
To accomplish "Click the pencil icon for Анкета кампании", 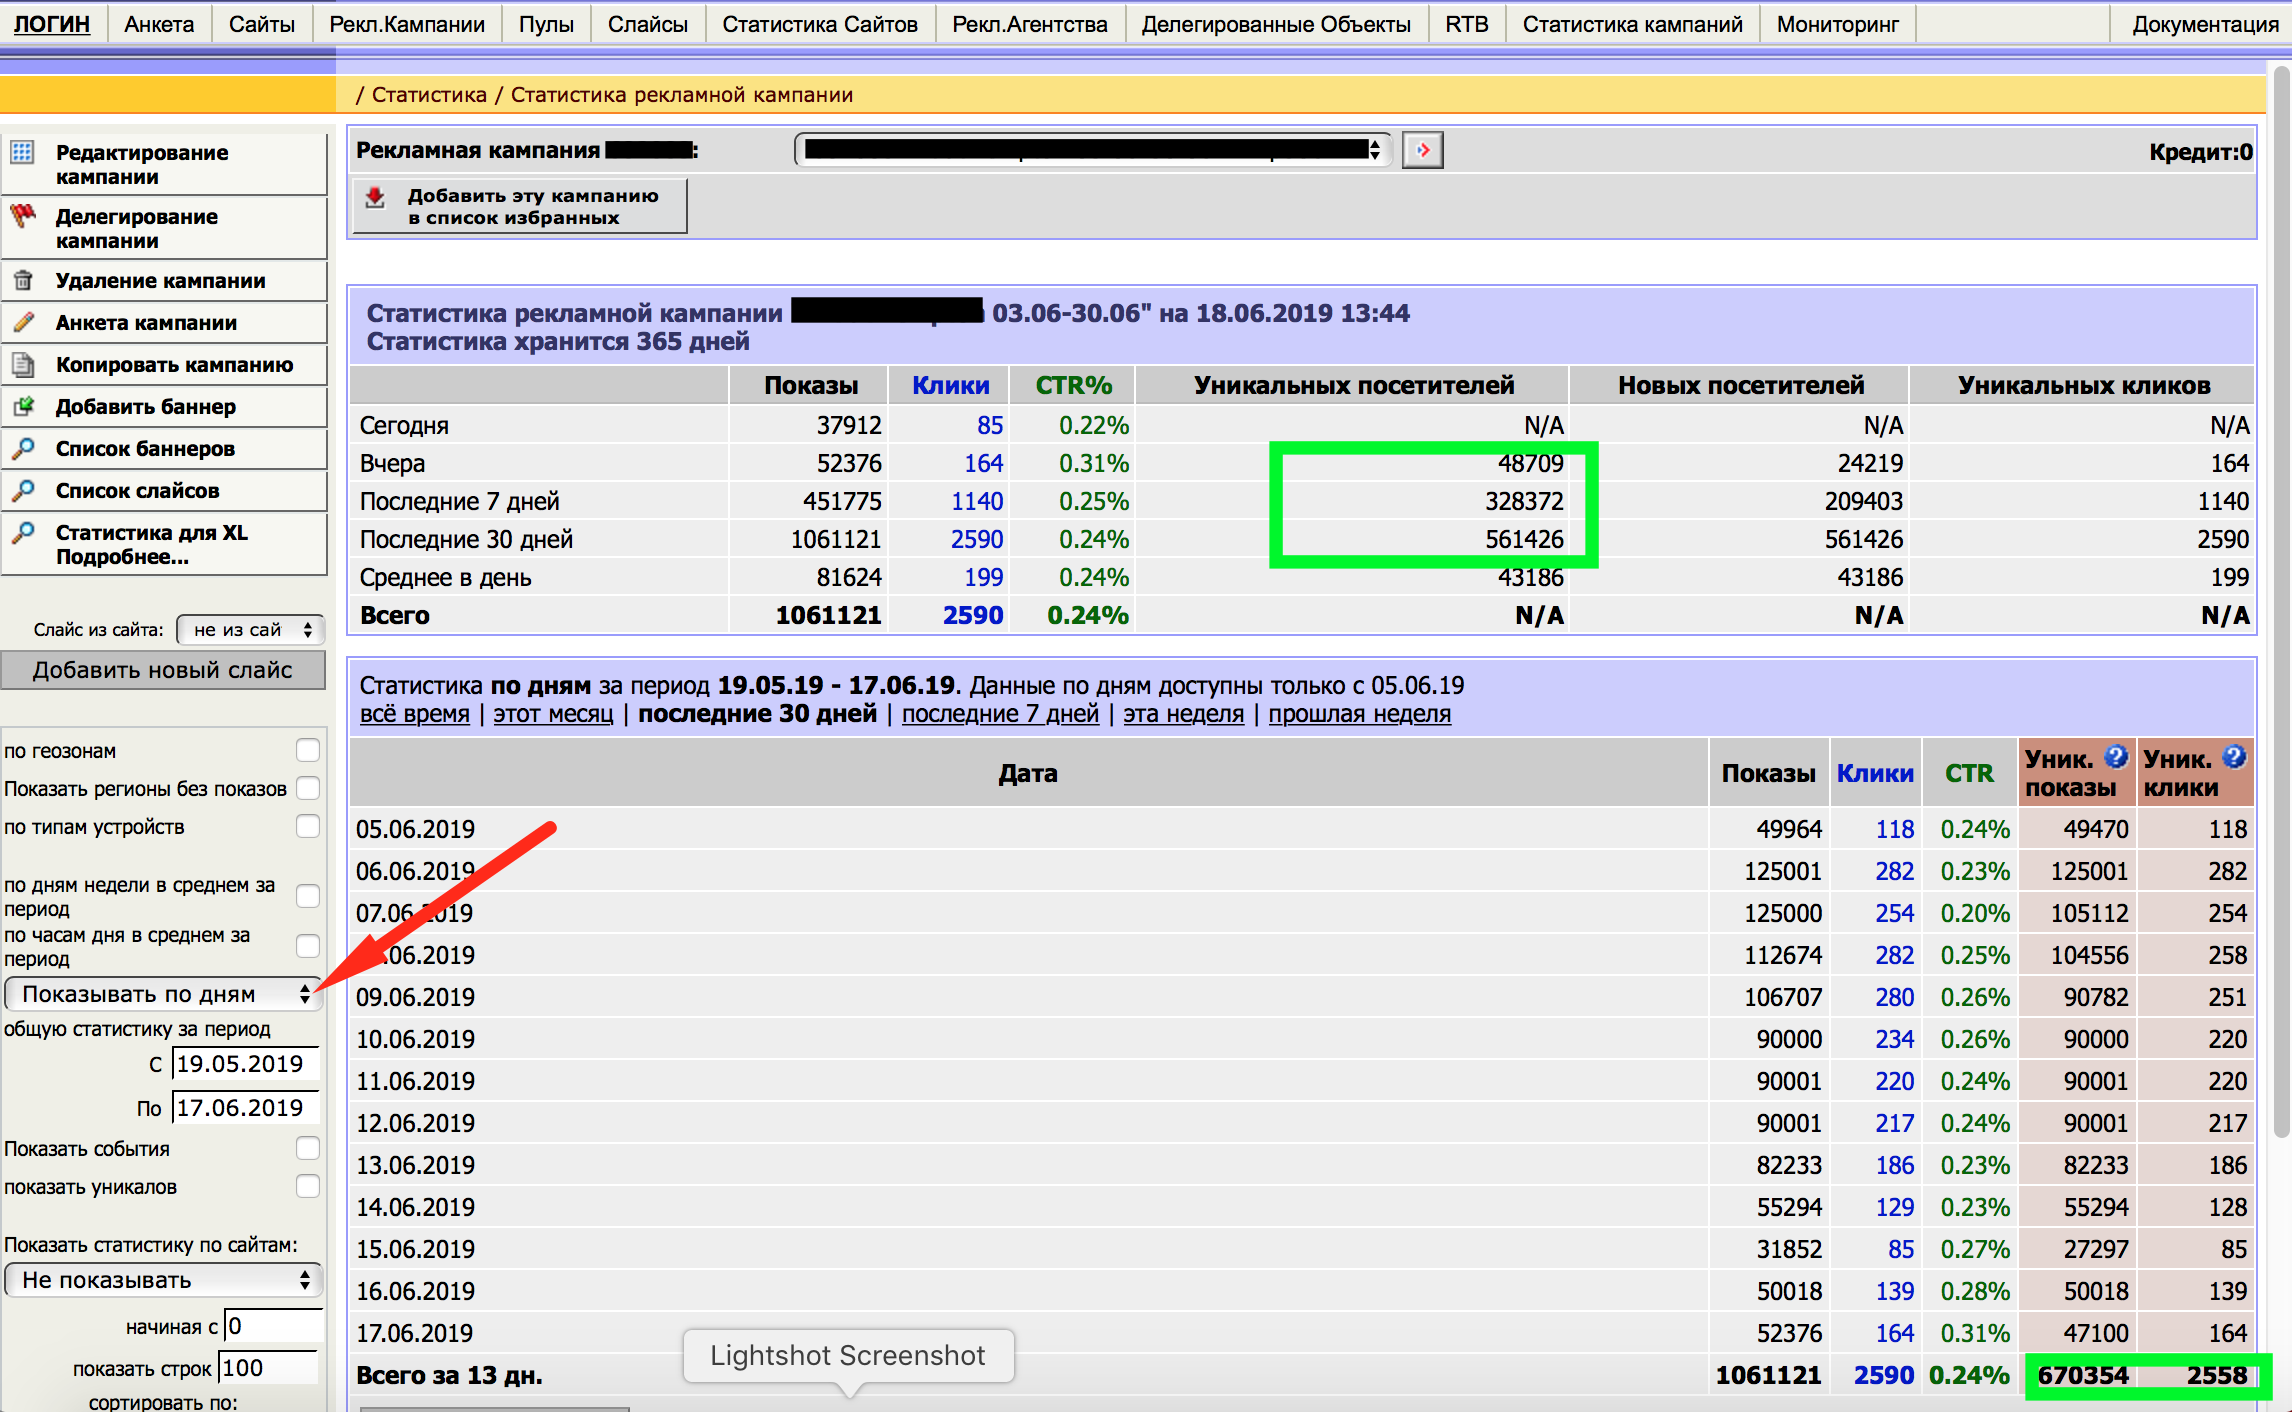I will [x=22, y=322].
